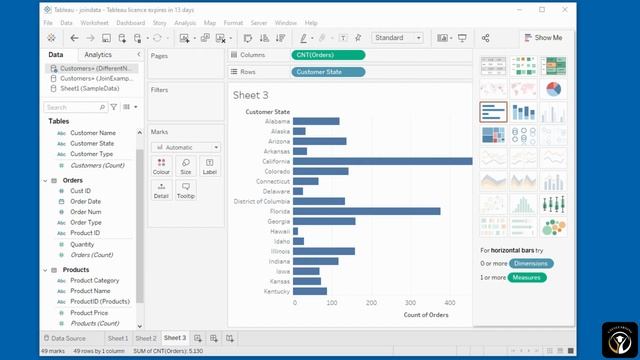
Task: Click the Duplicate sheet icon
Action: [x=205, y=38]
